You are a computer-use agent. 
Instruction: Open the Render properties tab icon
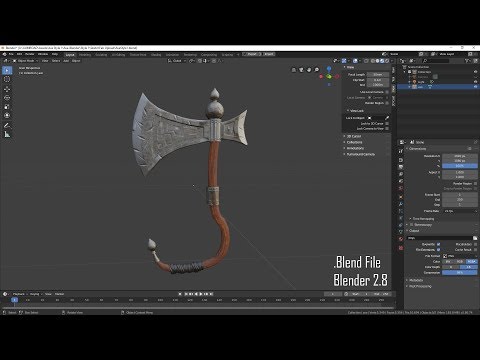[401, 160]
